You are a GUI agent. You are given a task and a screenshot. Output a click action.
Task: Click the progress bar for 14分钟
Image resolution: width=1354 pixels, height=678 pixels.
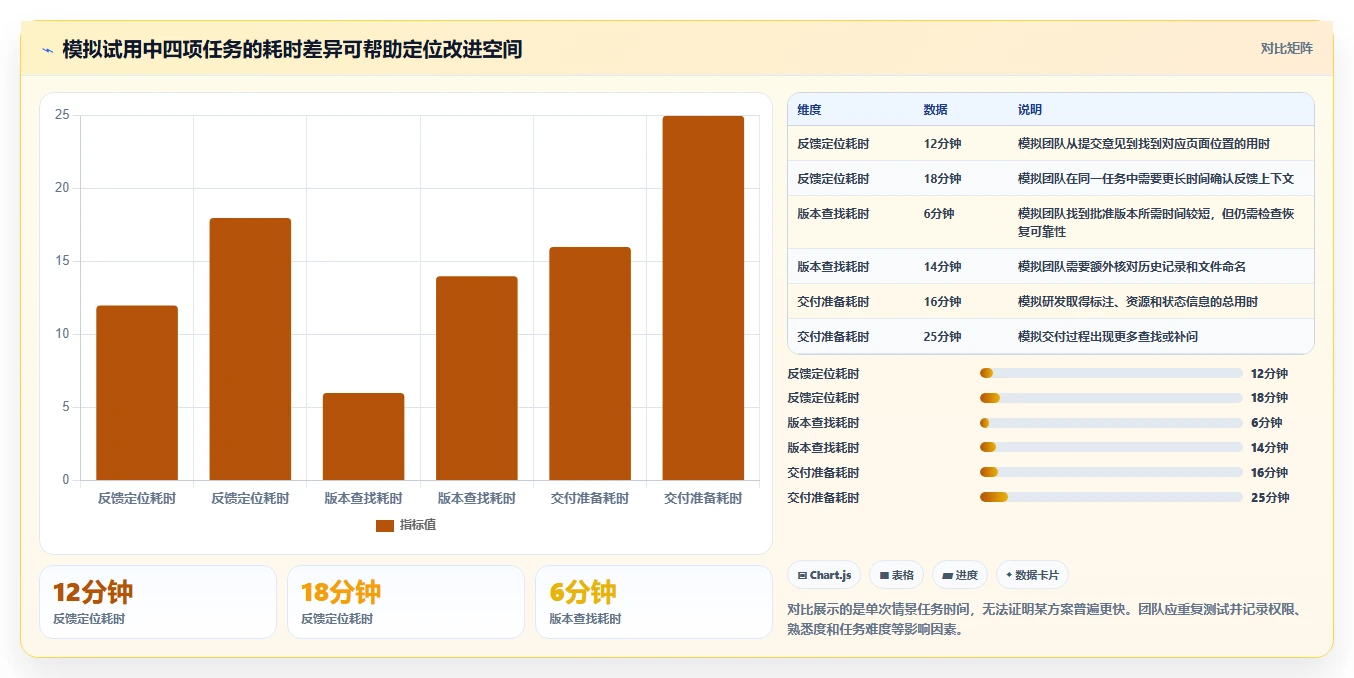point(1111,447)
